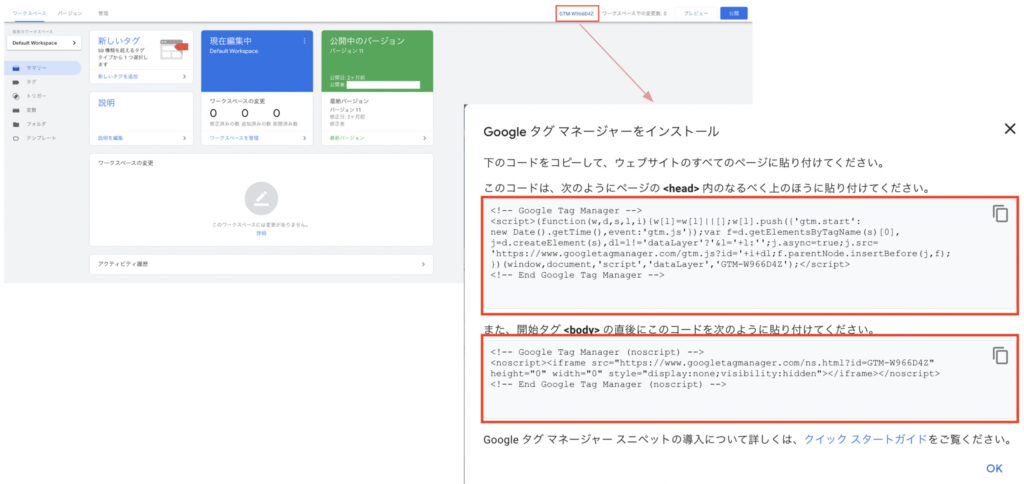Click chevron beside 最新バージョン

click(x=424, y=138)
